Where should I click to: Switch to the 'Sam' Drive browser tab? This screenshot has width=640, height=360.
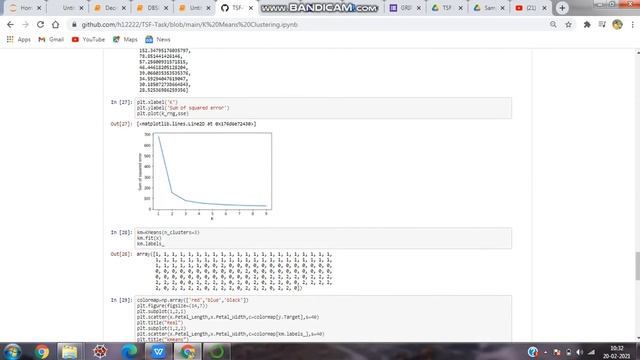tap(488, 8)
